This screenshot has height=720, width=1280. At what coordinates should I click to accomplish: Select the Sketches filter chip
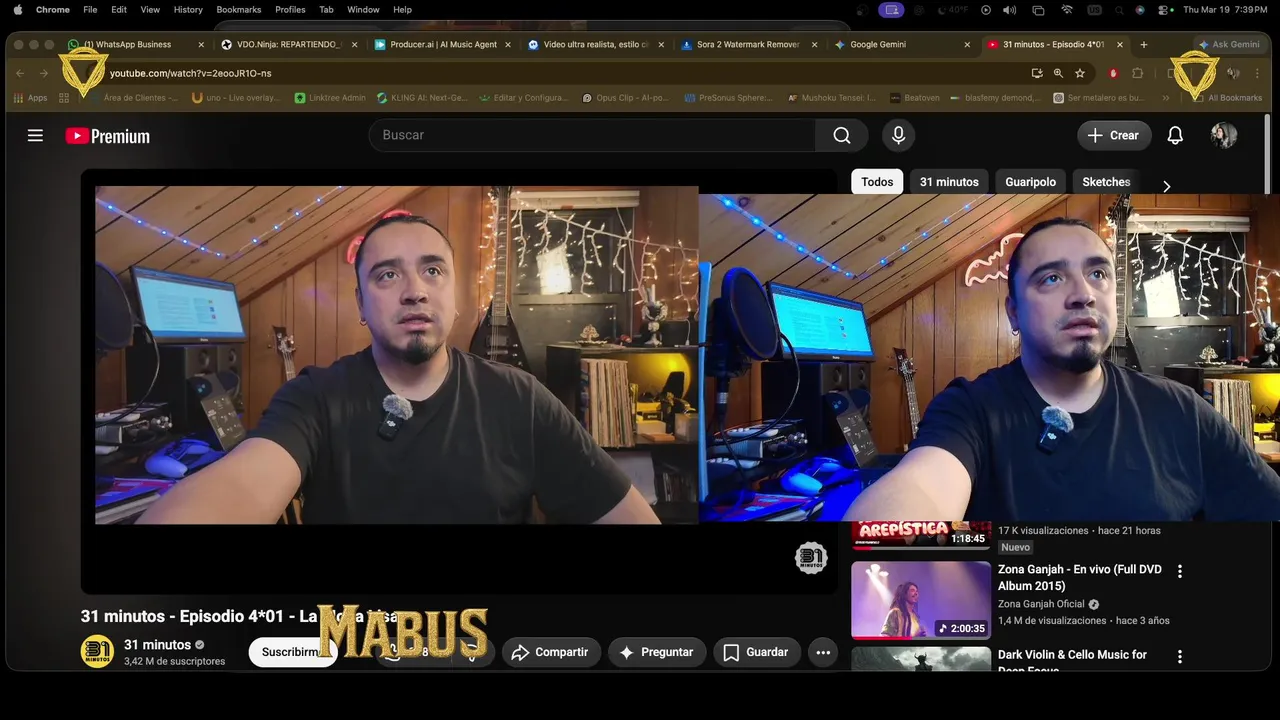1106,182
